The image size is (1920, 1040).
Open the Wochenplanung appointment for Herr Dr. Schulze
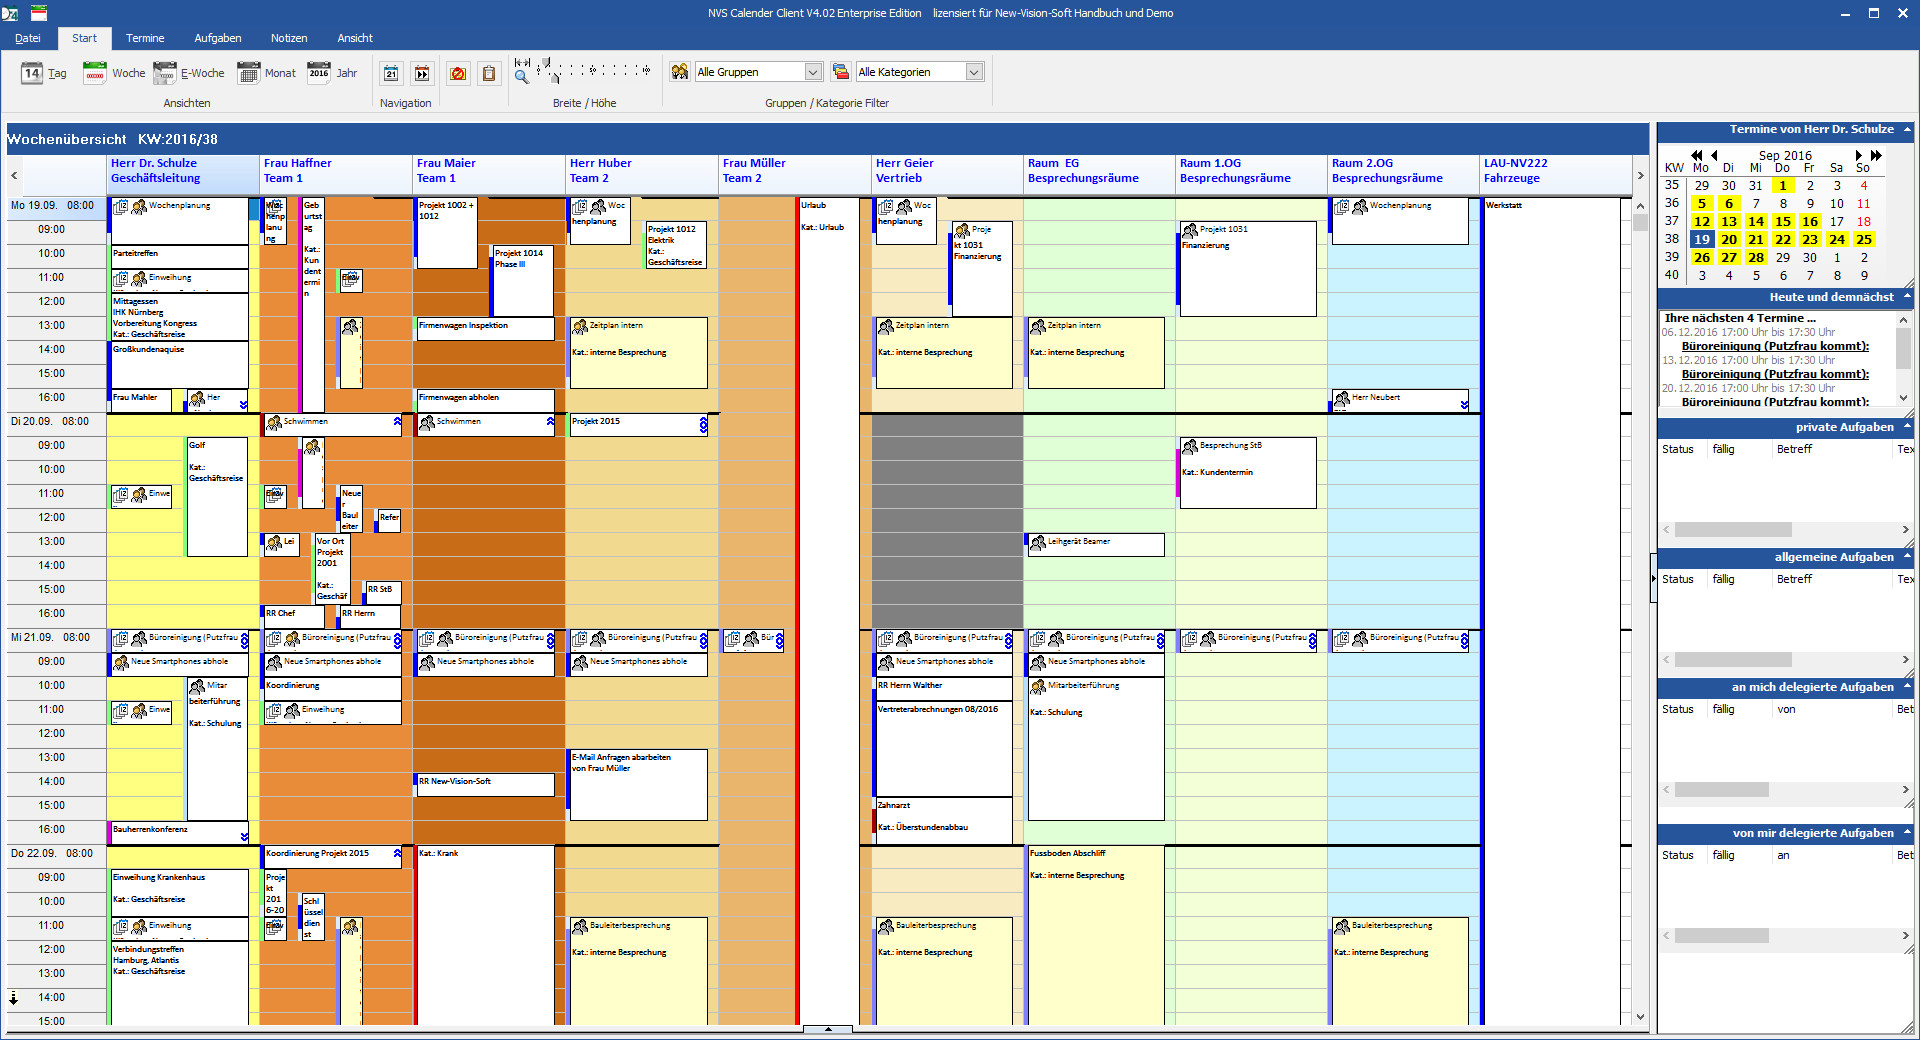179,206
